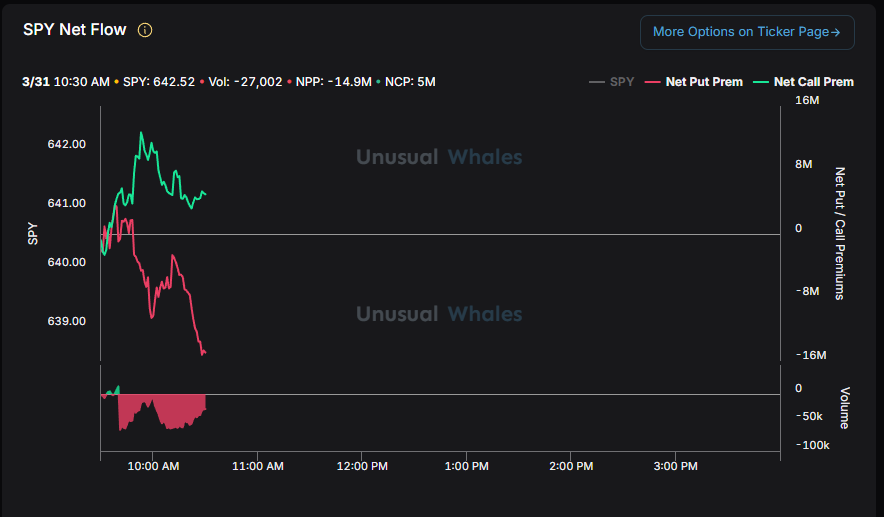Click the 12:00 PM time axis label

362,466
